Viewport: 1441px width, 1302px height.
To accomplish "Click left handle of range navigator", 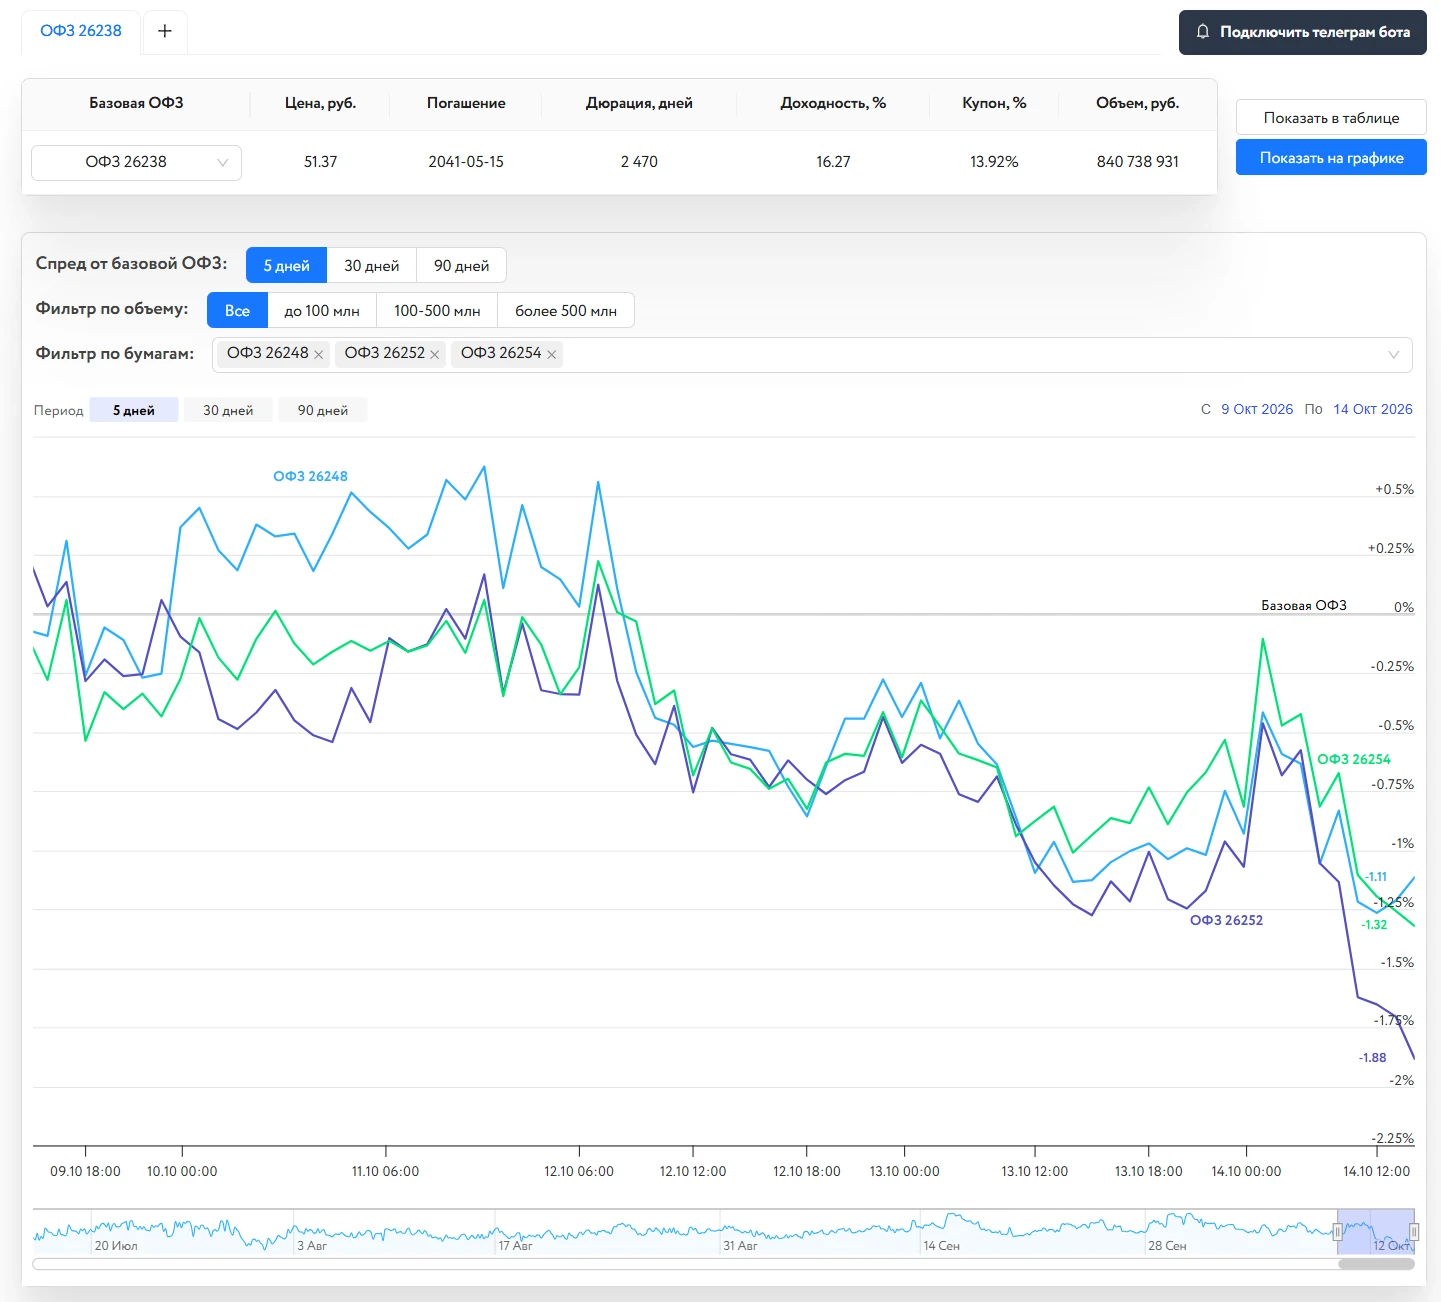I will coord(1337,1232).
